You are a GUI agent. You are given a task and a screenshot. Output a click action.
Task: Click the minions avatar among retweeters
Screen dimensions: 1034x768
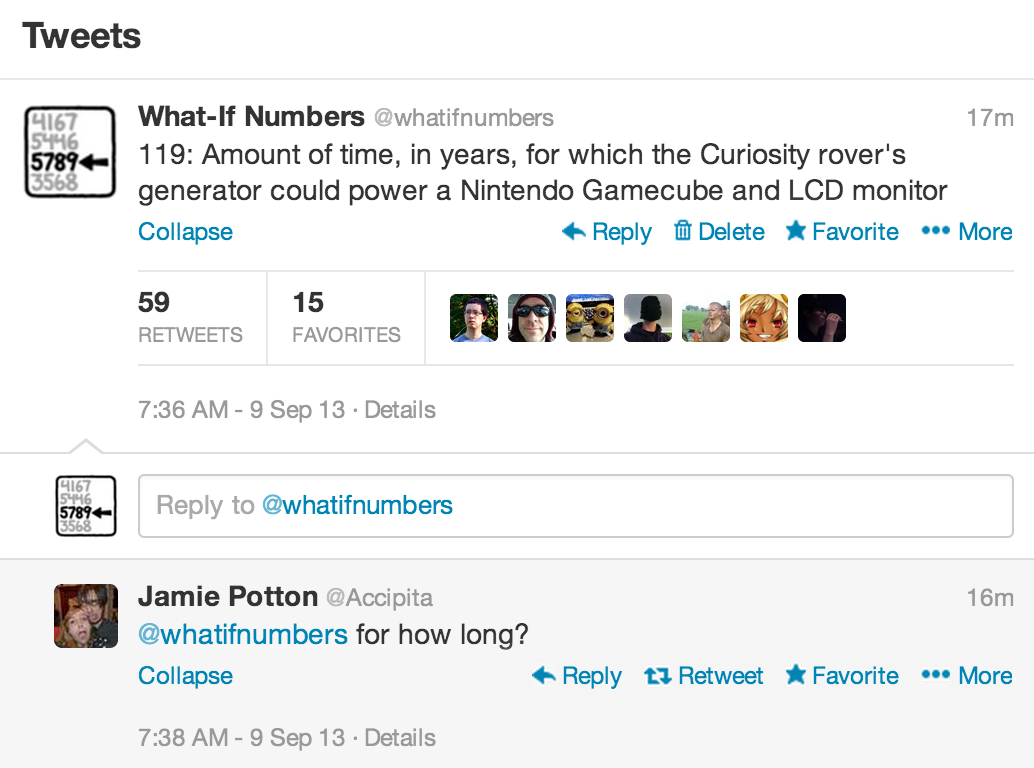point(590,318)
